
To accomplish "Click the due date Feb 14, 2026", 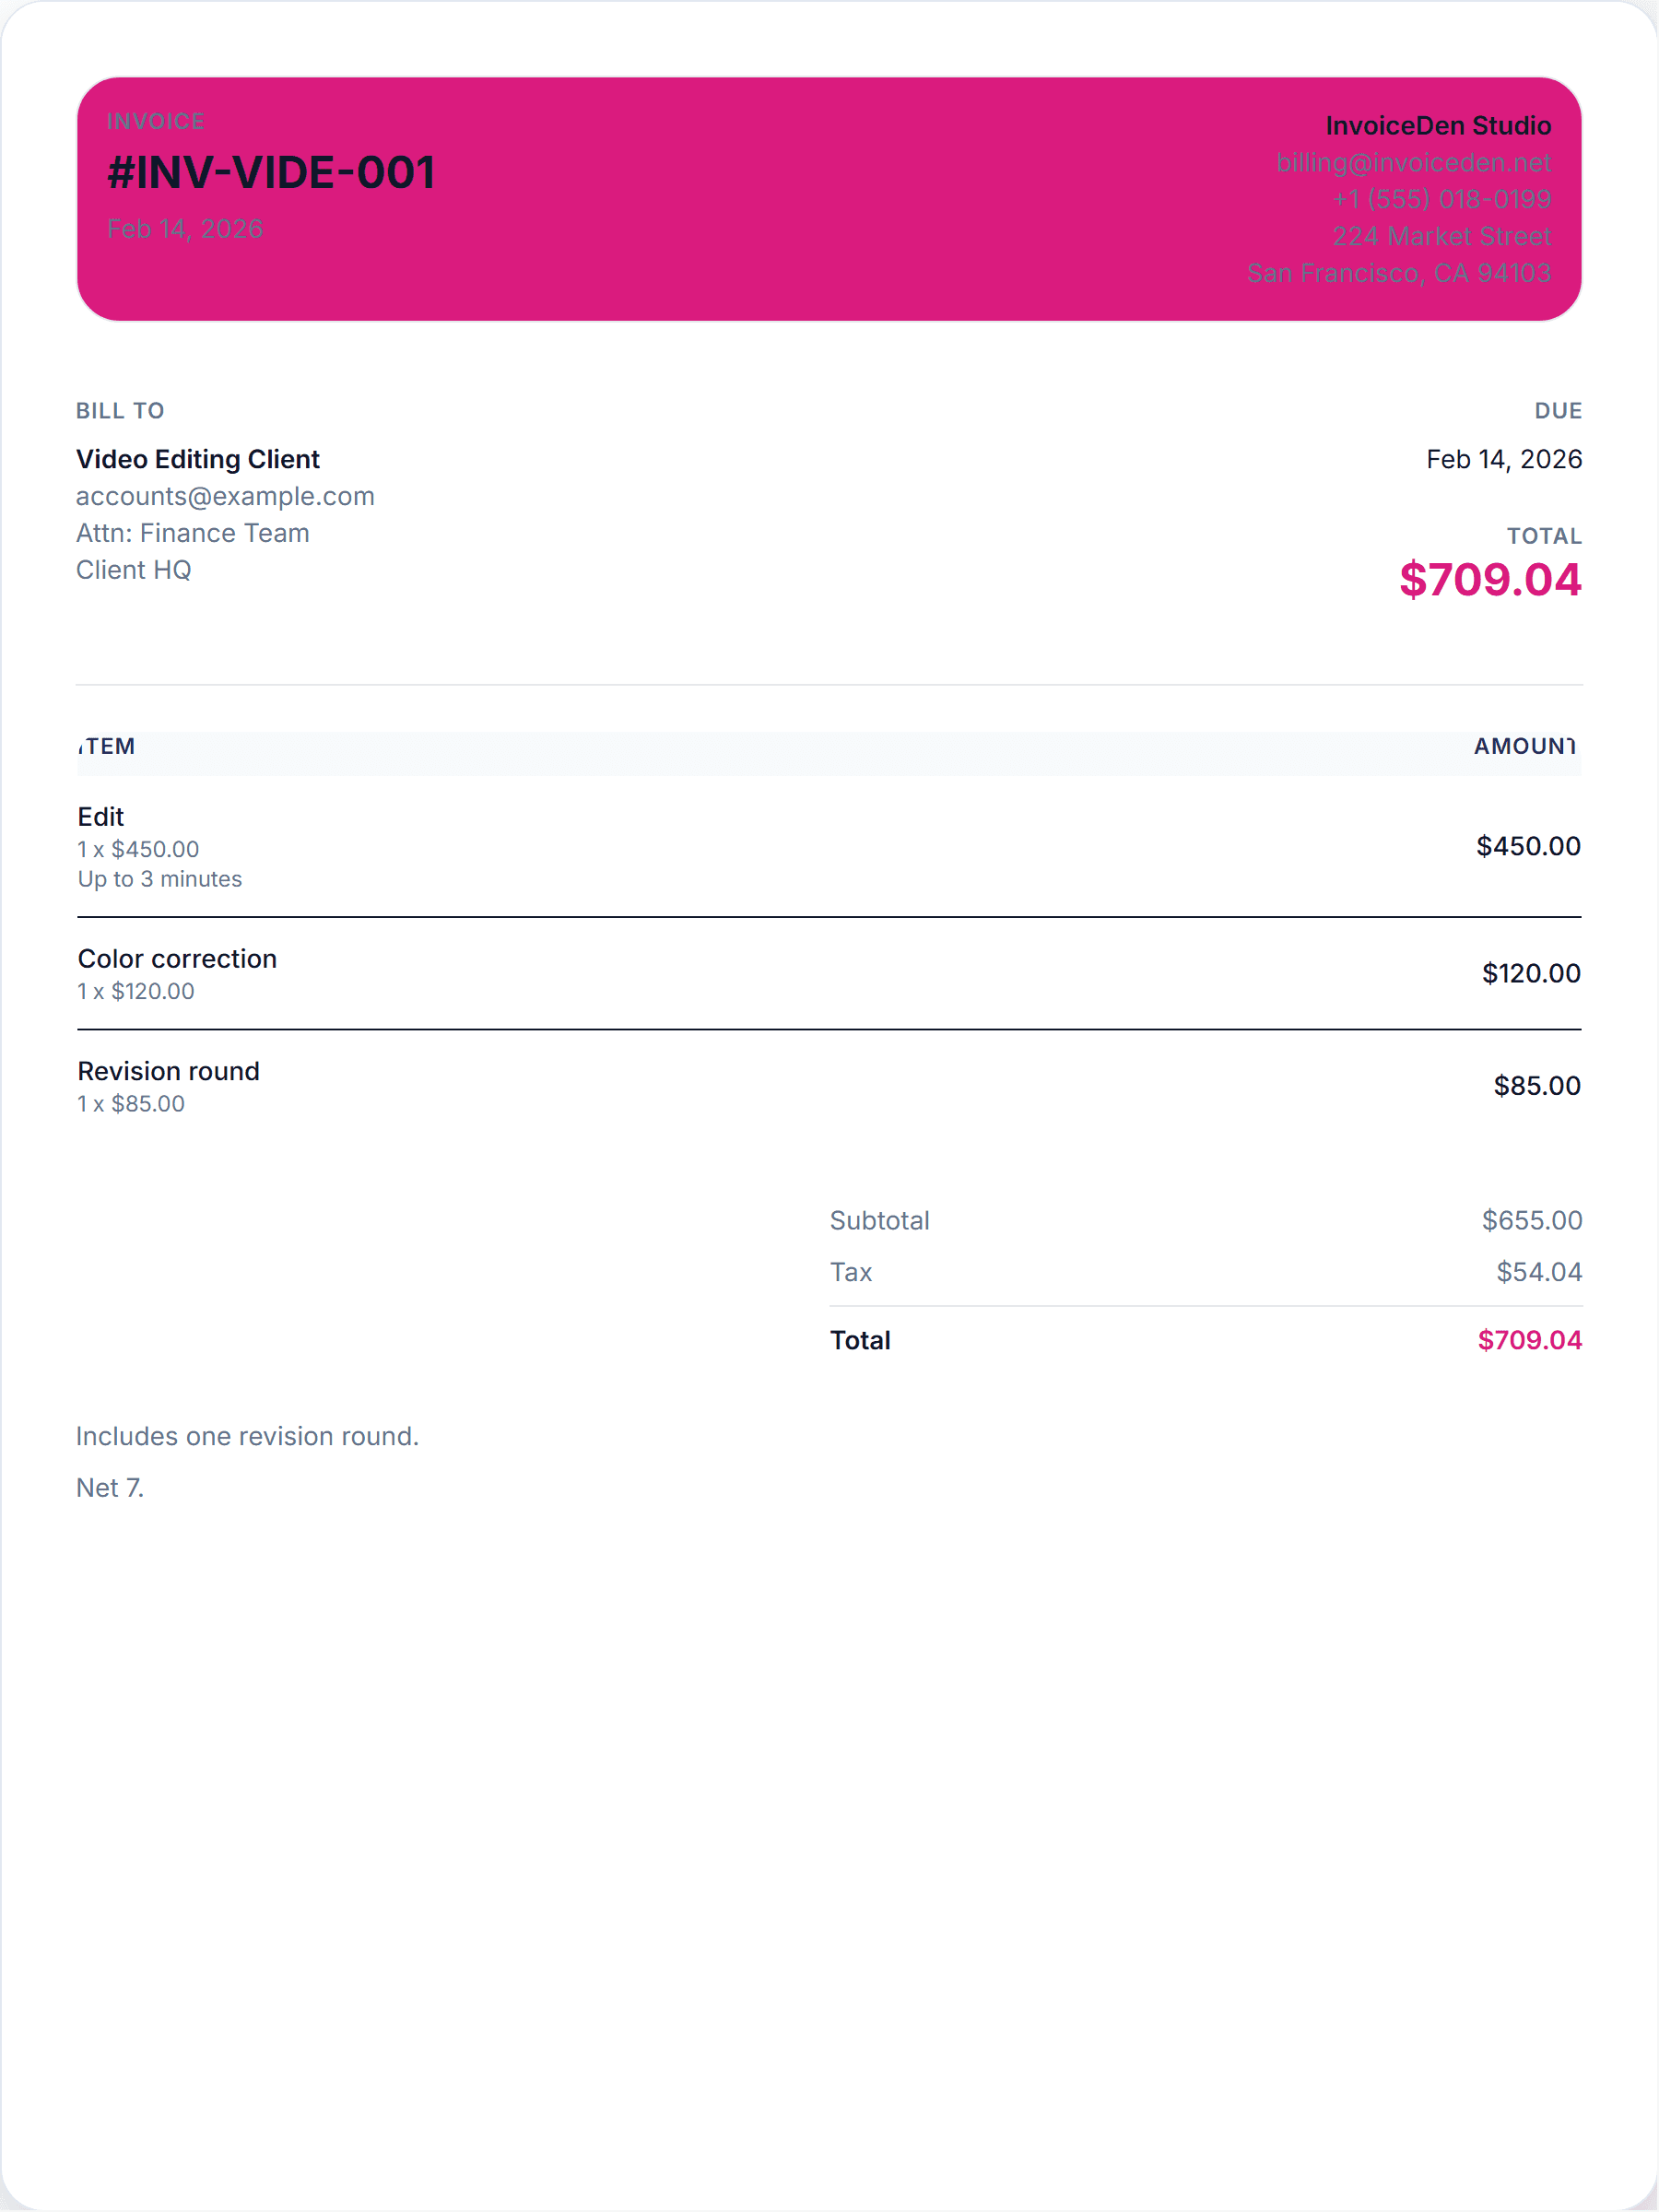I will pyautogui.click(x=1503, y=459).
